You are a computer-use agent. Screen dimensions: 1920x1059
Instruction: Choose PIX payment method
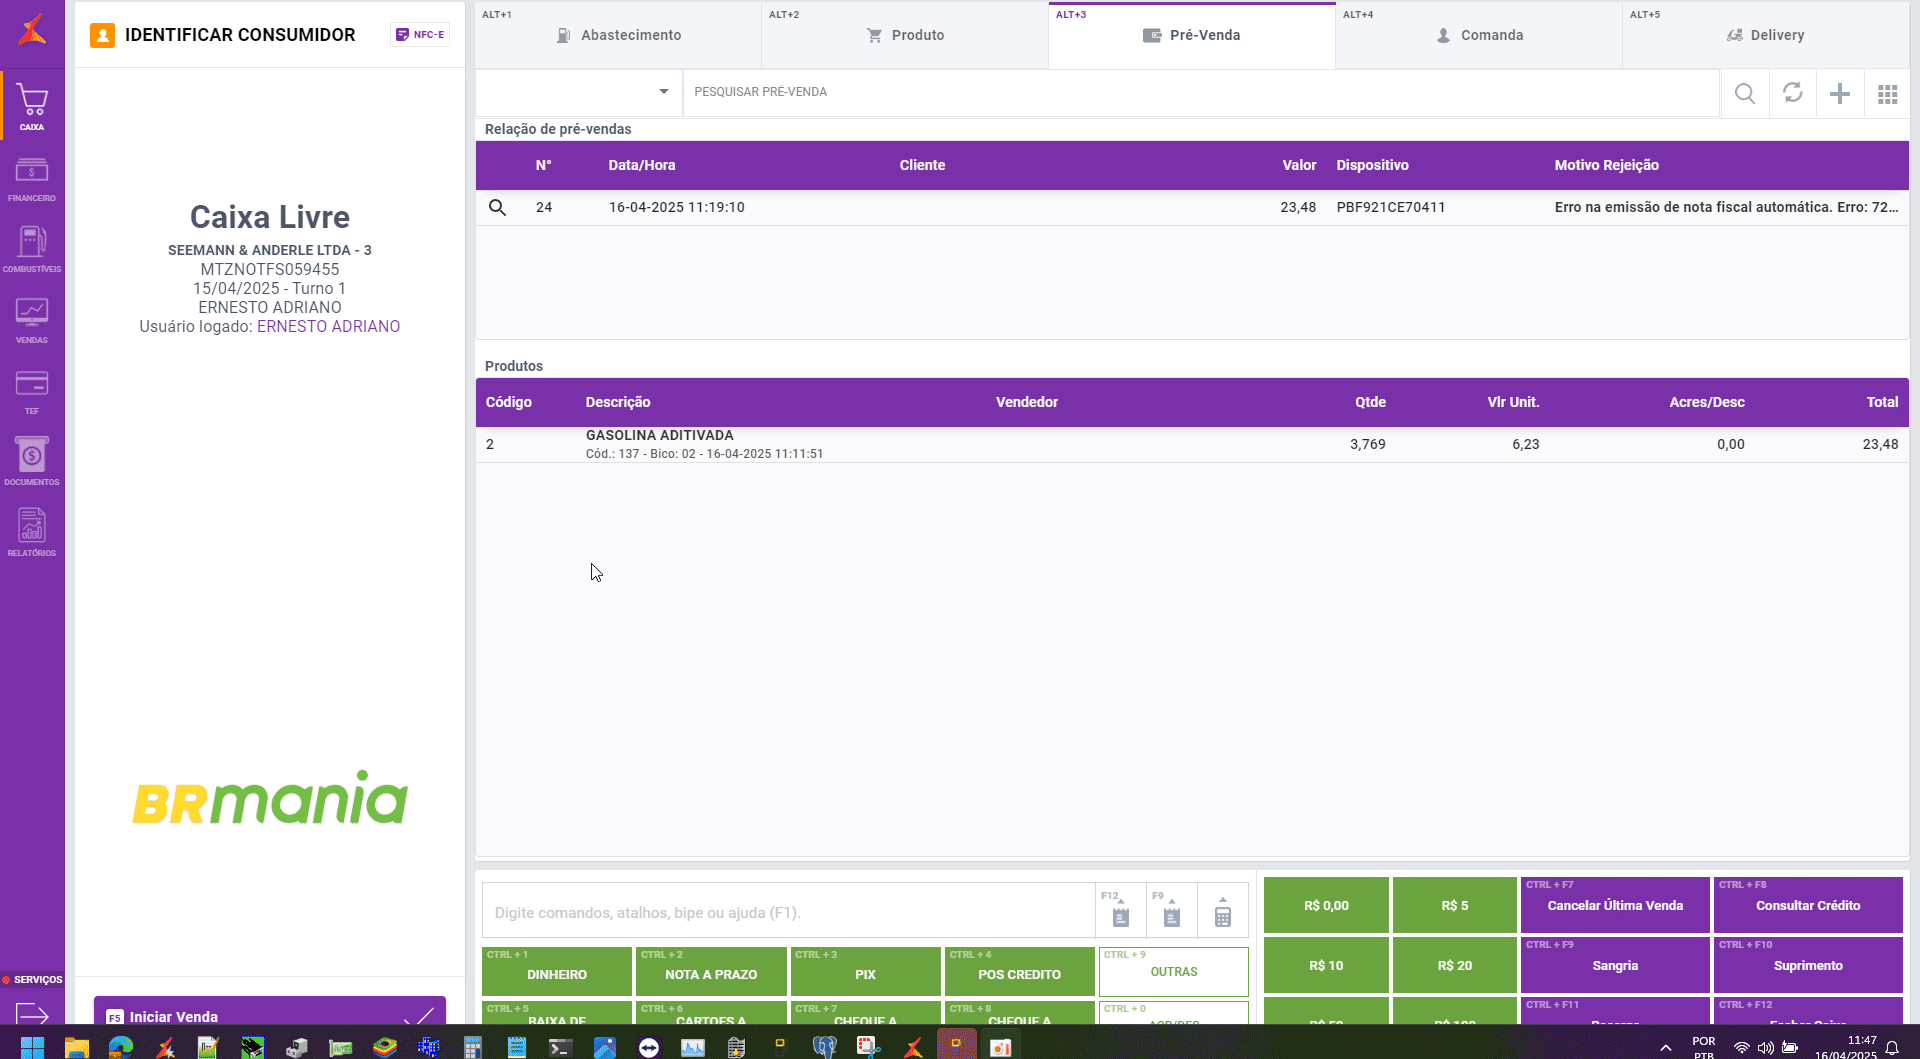865,972
